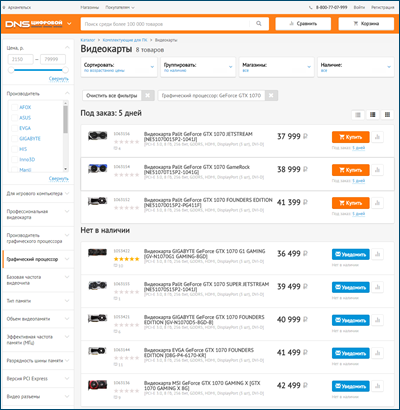
Task: Collapse the Цена filter chevron
Action: [67, 48]
